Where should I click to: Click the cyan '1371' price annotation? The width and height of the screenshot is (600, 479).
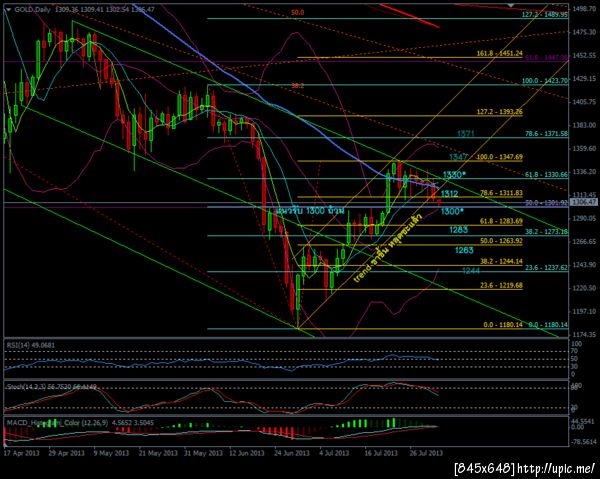(x=466, y=134)
